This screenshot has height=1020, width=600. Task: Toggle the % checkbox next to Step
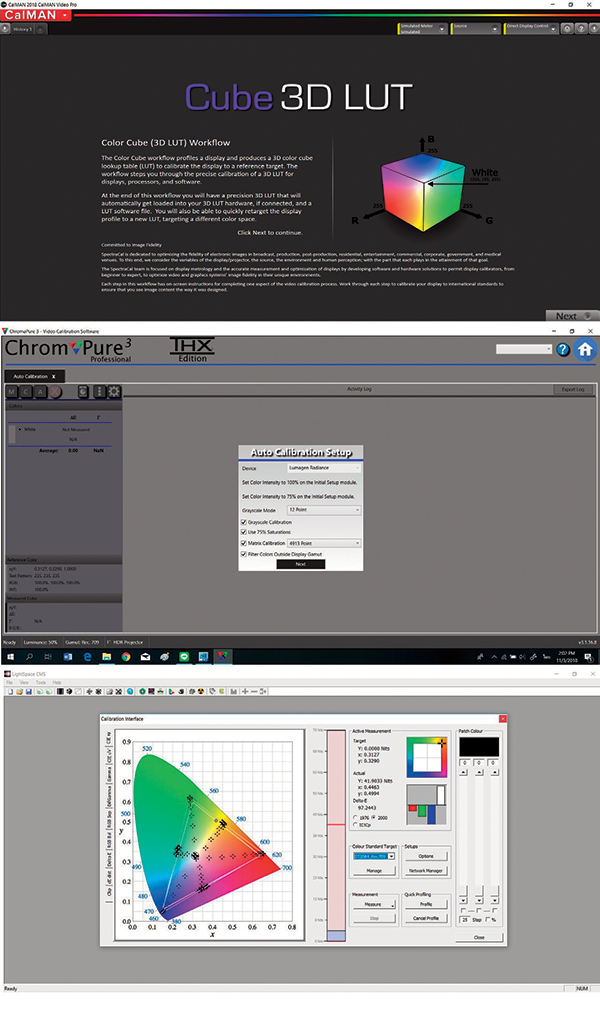click(489, 920)
